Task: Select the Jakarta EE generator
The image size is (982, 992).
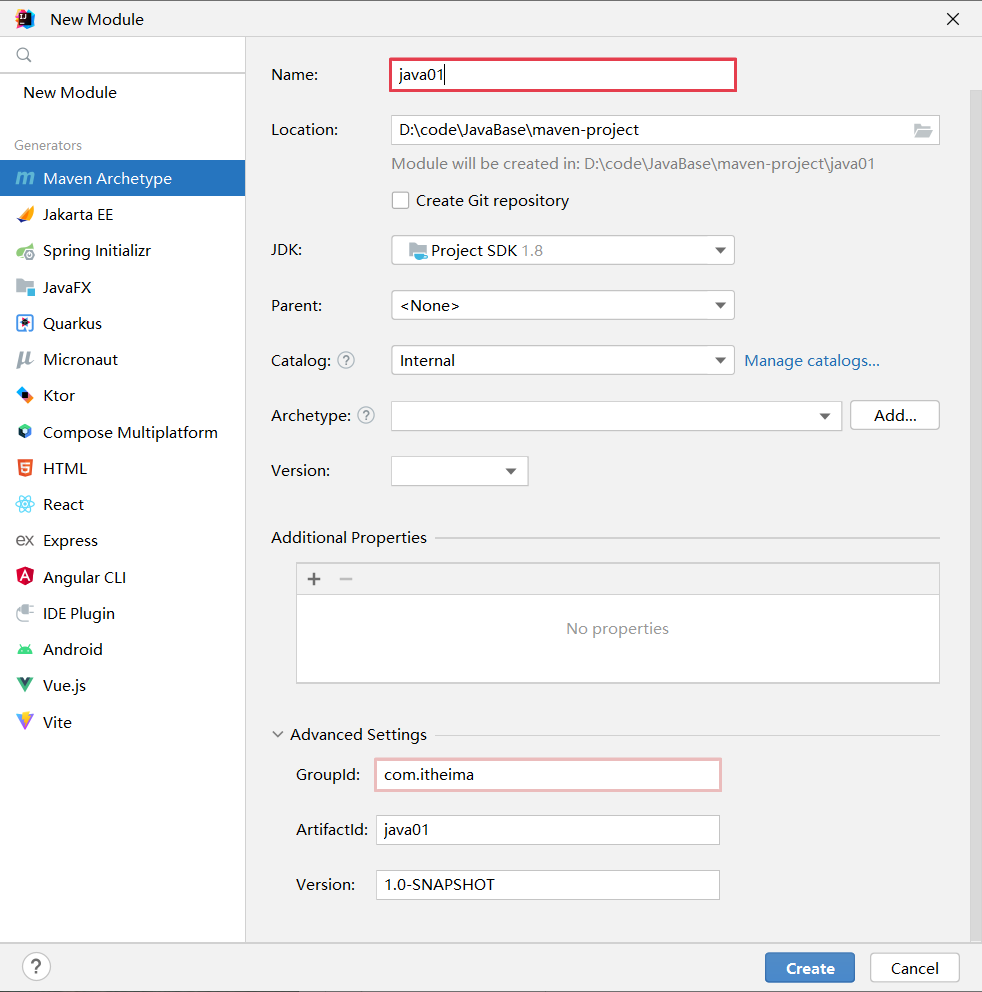Action: pos(78,215)
